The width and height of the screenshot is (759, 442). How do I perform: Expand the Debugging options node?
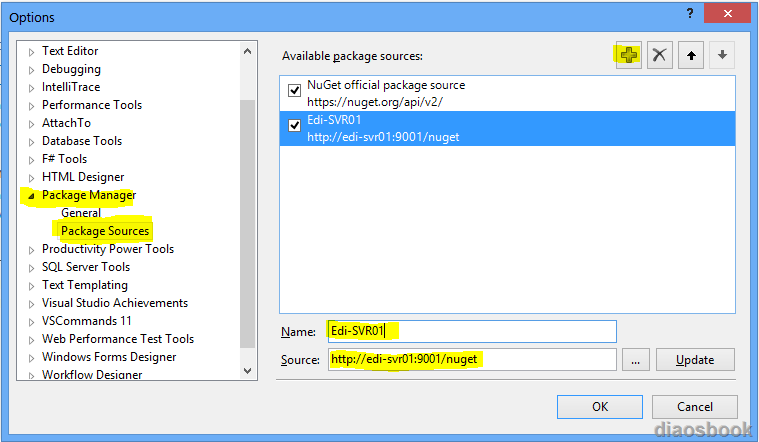[x=31, y=70]
